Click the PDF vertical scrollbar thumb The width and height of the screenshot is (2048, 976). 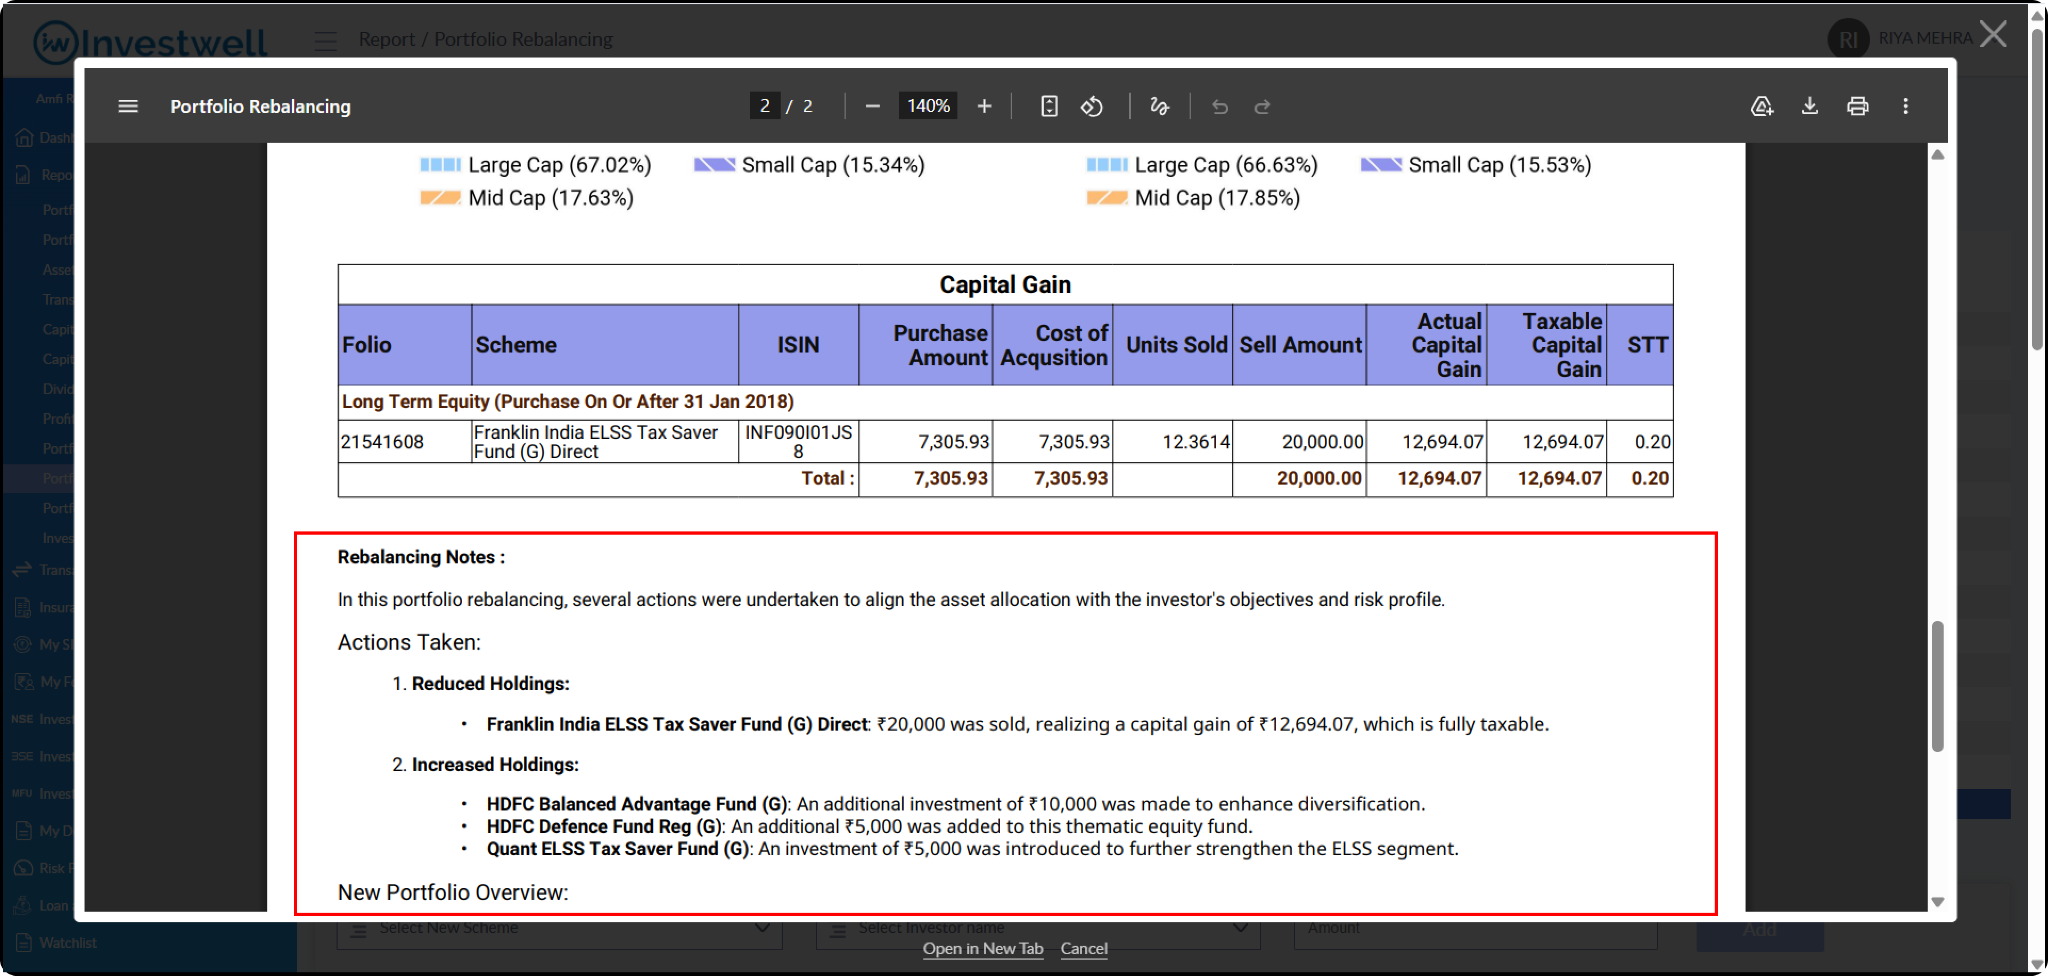click(x=1938, y=686)
